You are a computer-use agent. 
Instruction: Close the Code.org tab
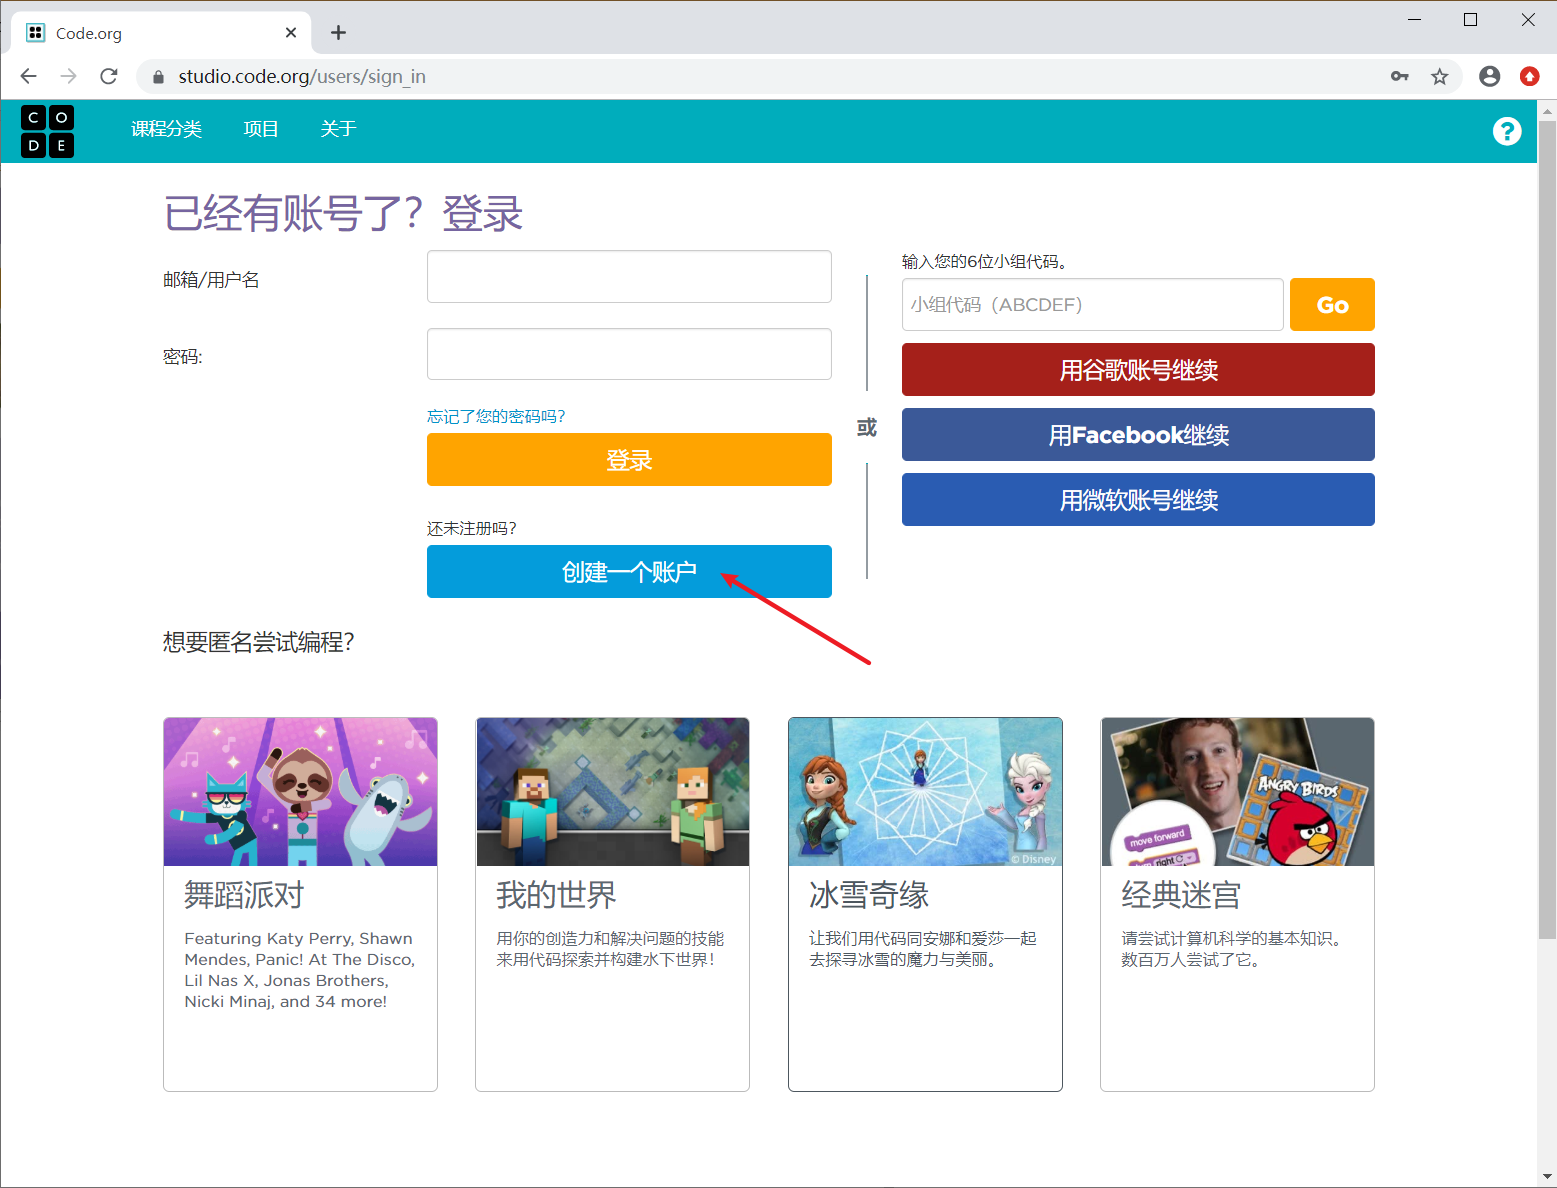click(291, 33)
